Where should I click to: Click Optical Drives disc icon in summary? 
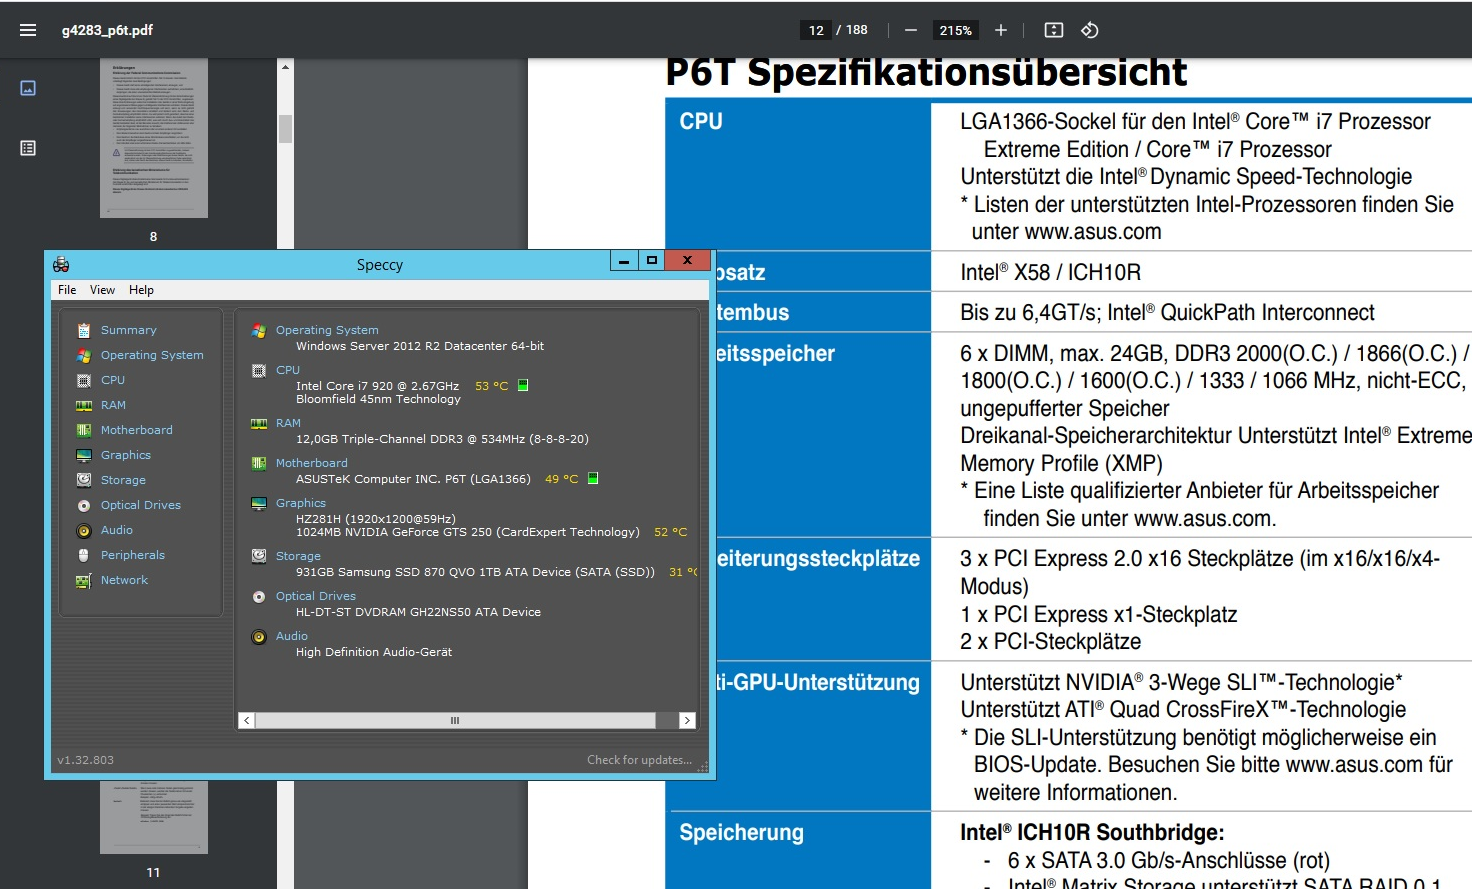click(259, 596)
